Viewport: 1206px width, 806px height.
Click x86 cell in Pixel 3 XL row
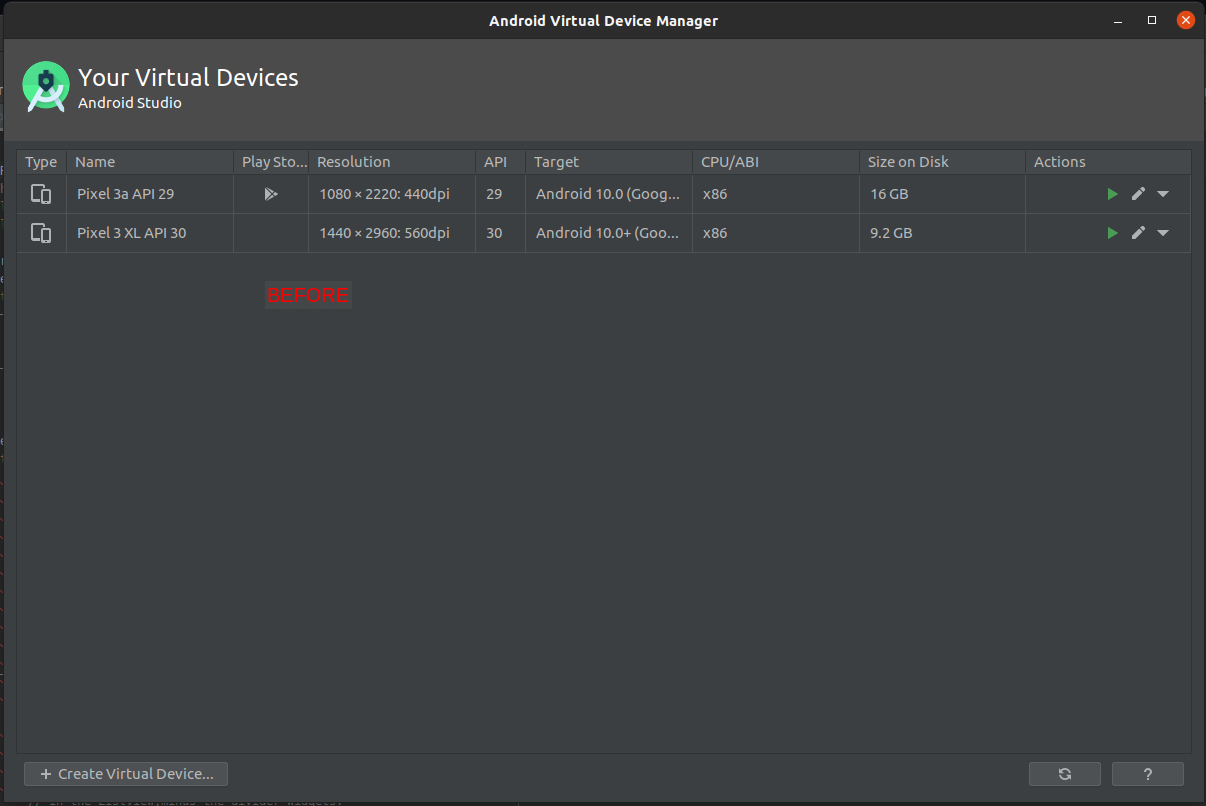776,233
